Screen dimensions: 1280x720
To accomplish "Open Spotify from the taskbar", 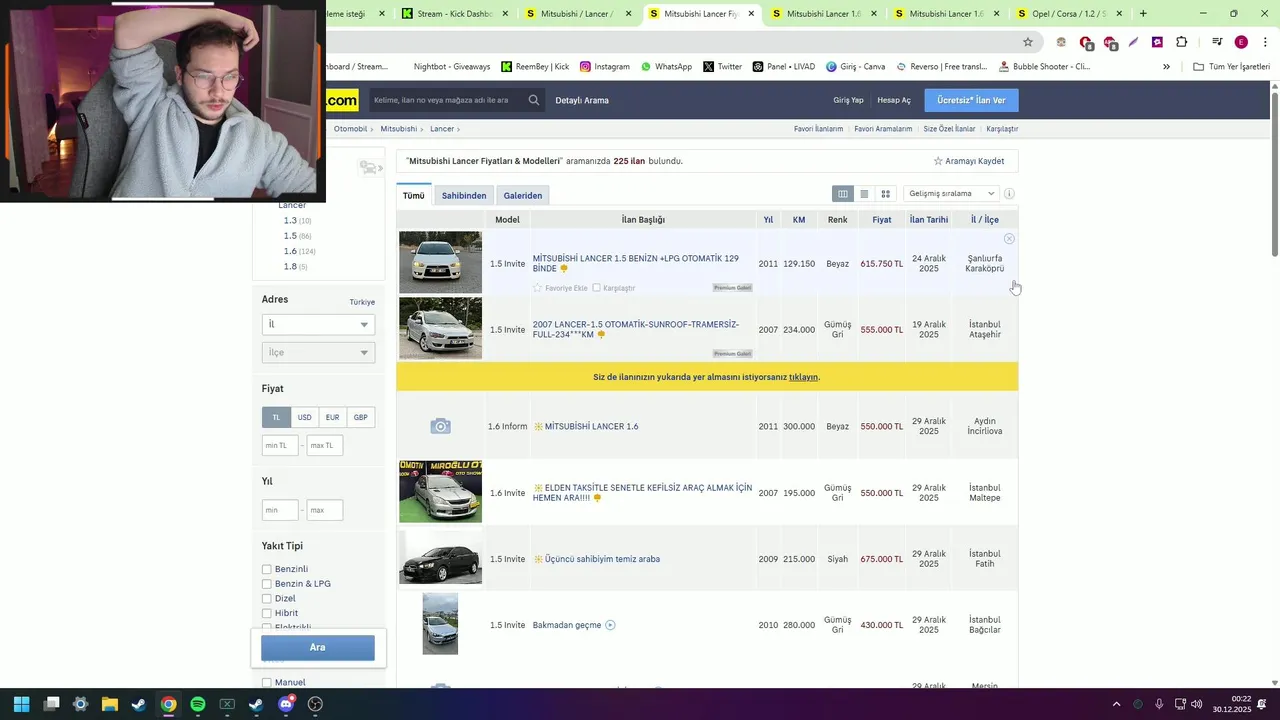I will pyautogui.click(x=198, y=704).
